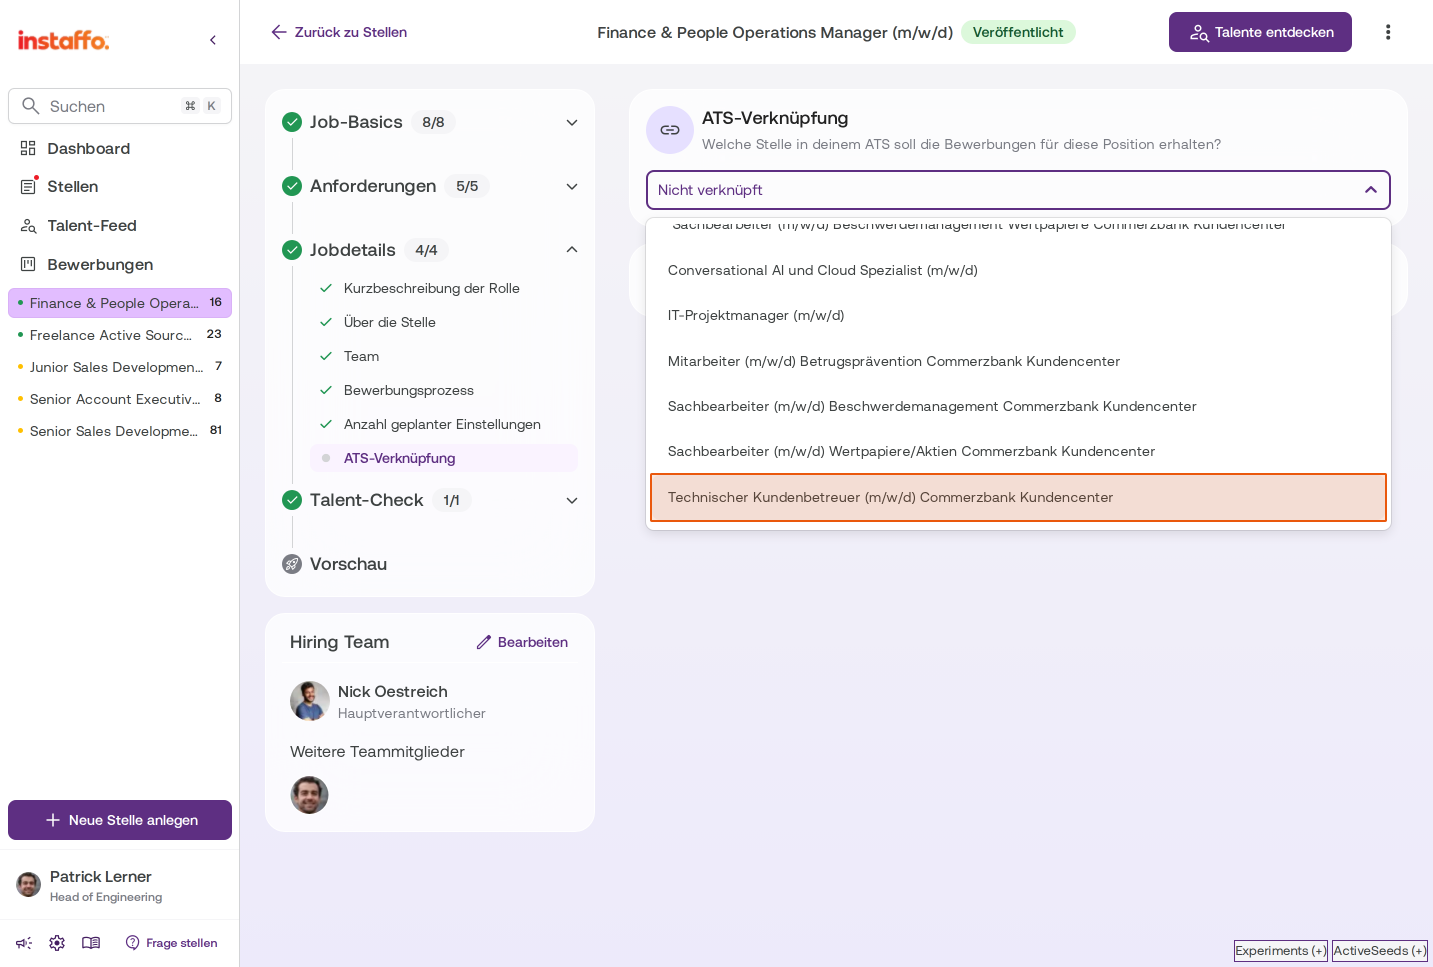1433x967 pixels.
Task: Open the documentation book icon
Action: point(91,943)
